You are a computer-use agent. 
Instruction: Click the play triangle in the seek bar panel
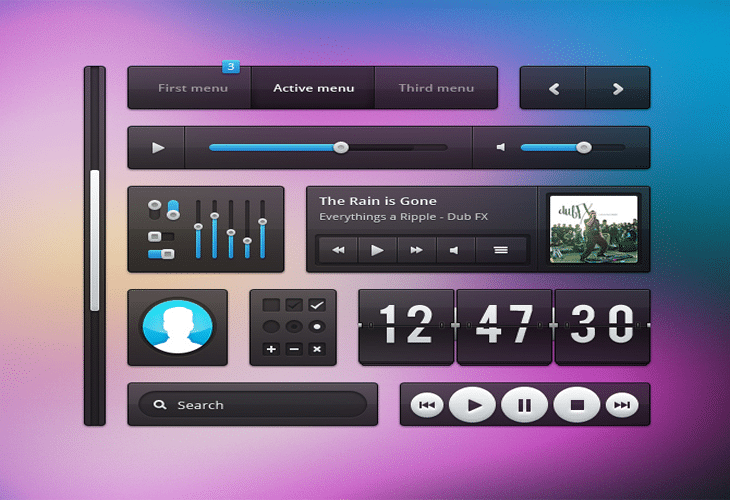[158, 148]
